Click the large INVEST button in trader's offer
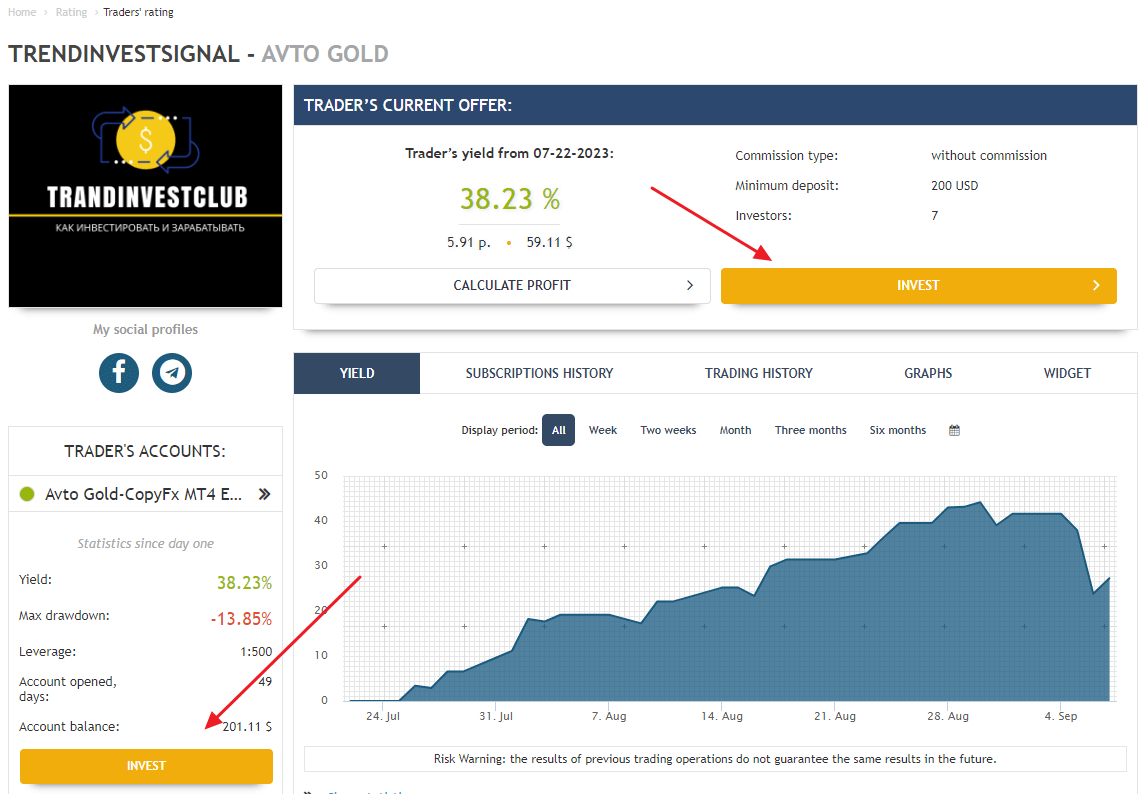The width and height of the screenshot is (1139, 794). 918,285
